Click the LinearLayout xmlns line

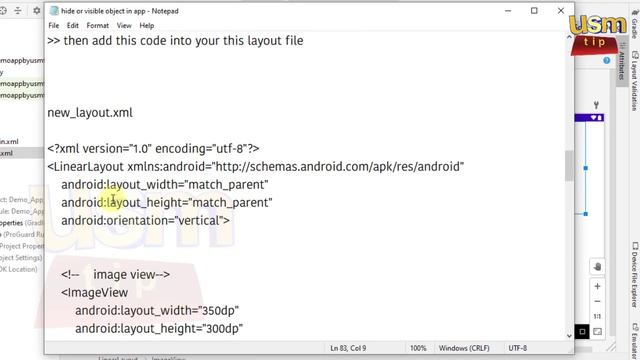[x=256, y=167]
